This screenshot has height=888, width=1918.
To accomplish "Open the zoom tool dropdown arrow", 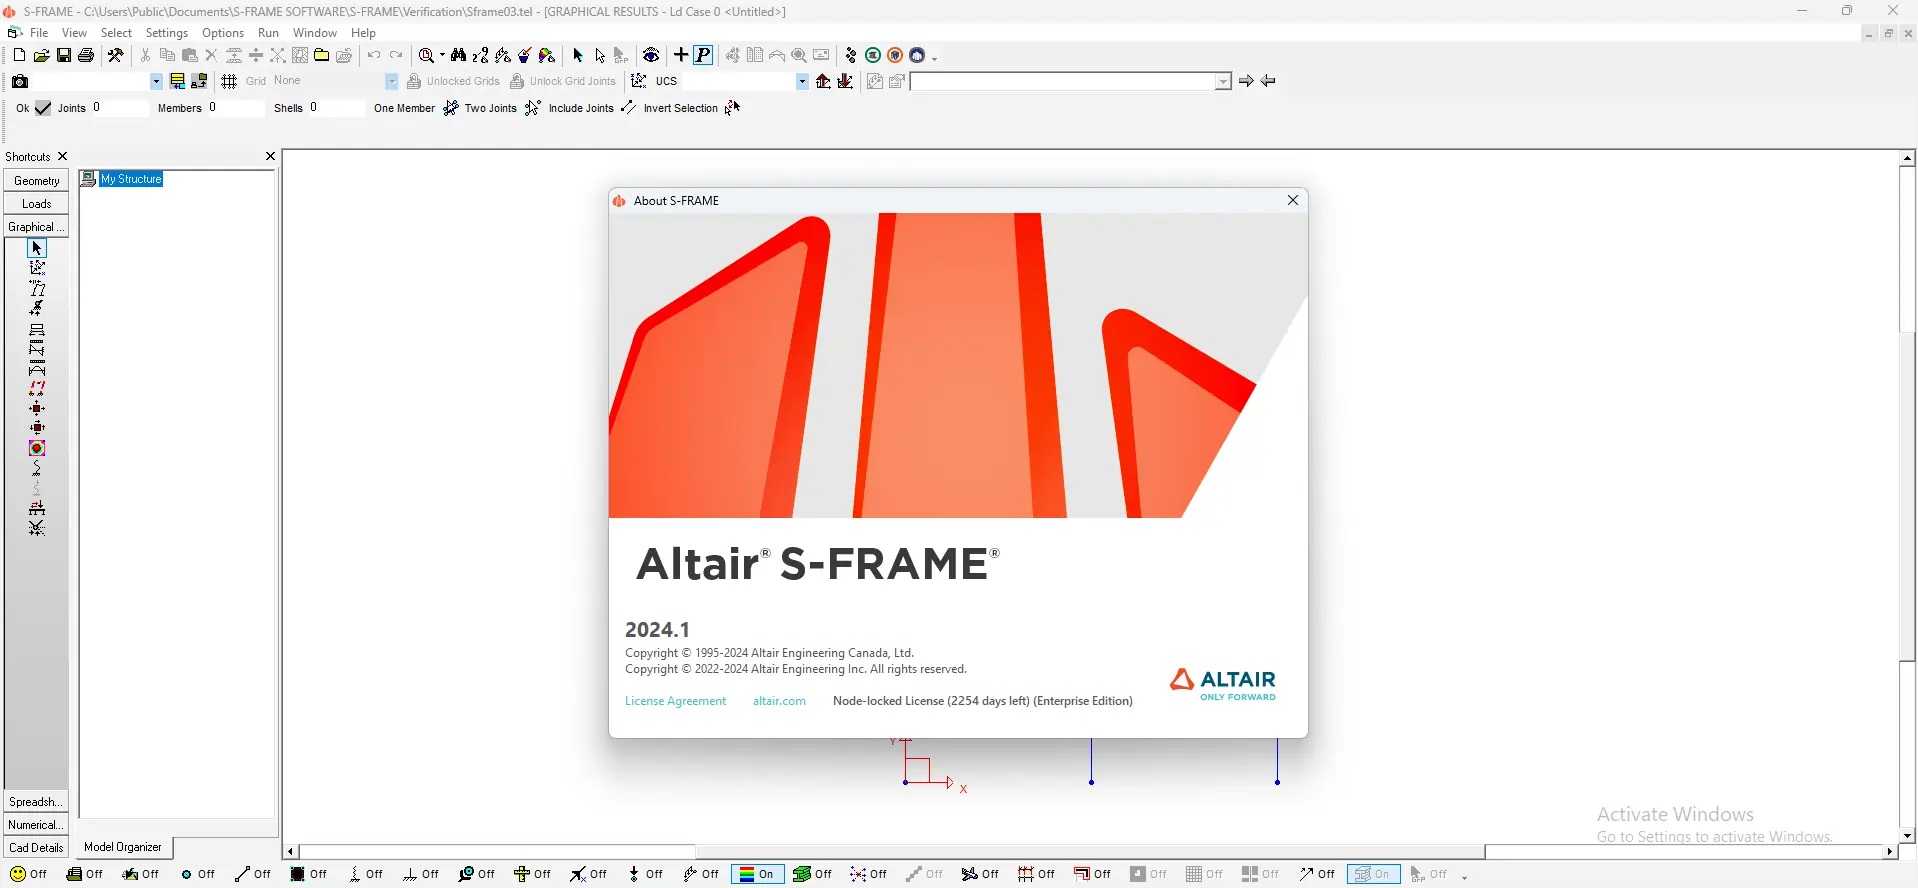I will [442, 56].
